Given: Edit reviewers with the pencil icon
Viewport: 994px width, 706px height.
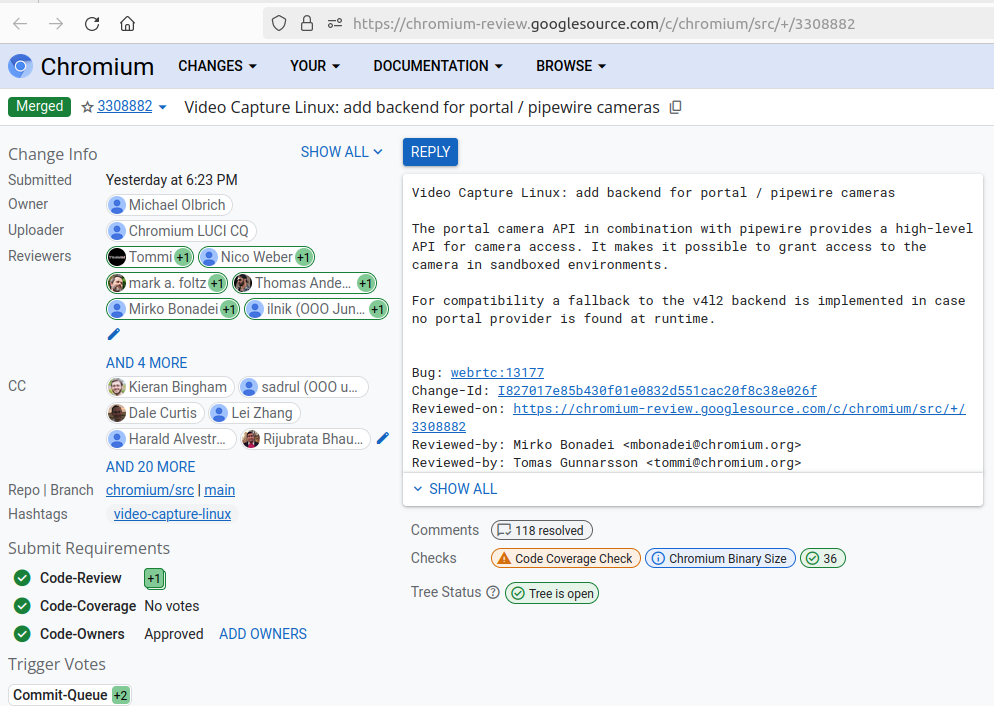Looking at the screenshot, I should 114,334.
